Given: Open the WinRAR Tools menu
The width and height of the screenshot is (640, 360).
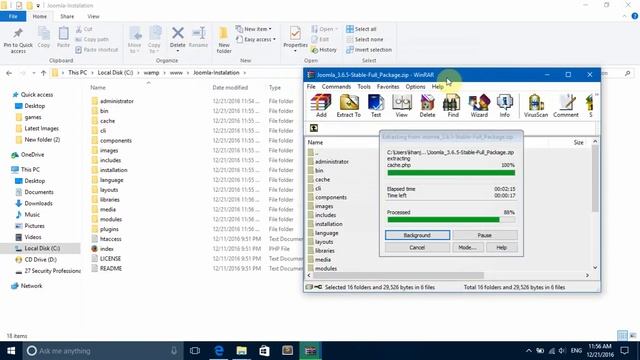Looking at the screenshot, I should tap(364, 87).
